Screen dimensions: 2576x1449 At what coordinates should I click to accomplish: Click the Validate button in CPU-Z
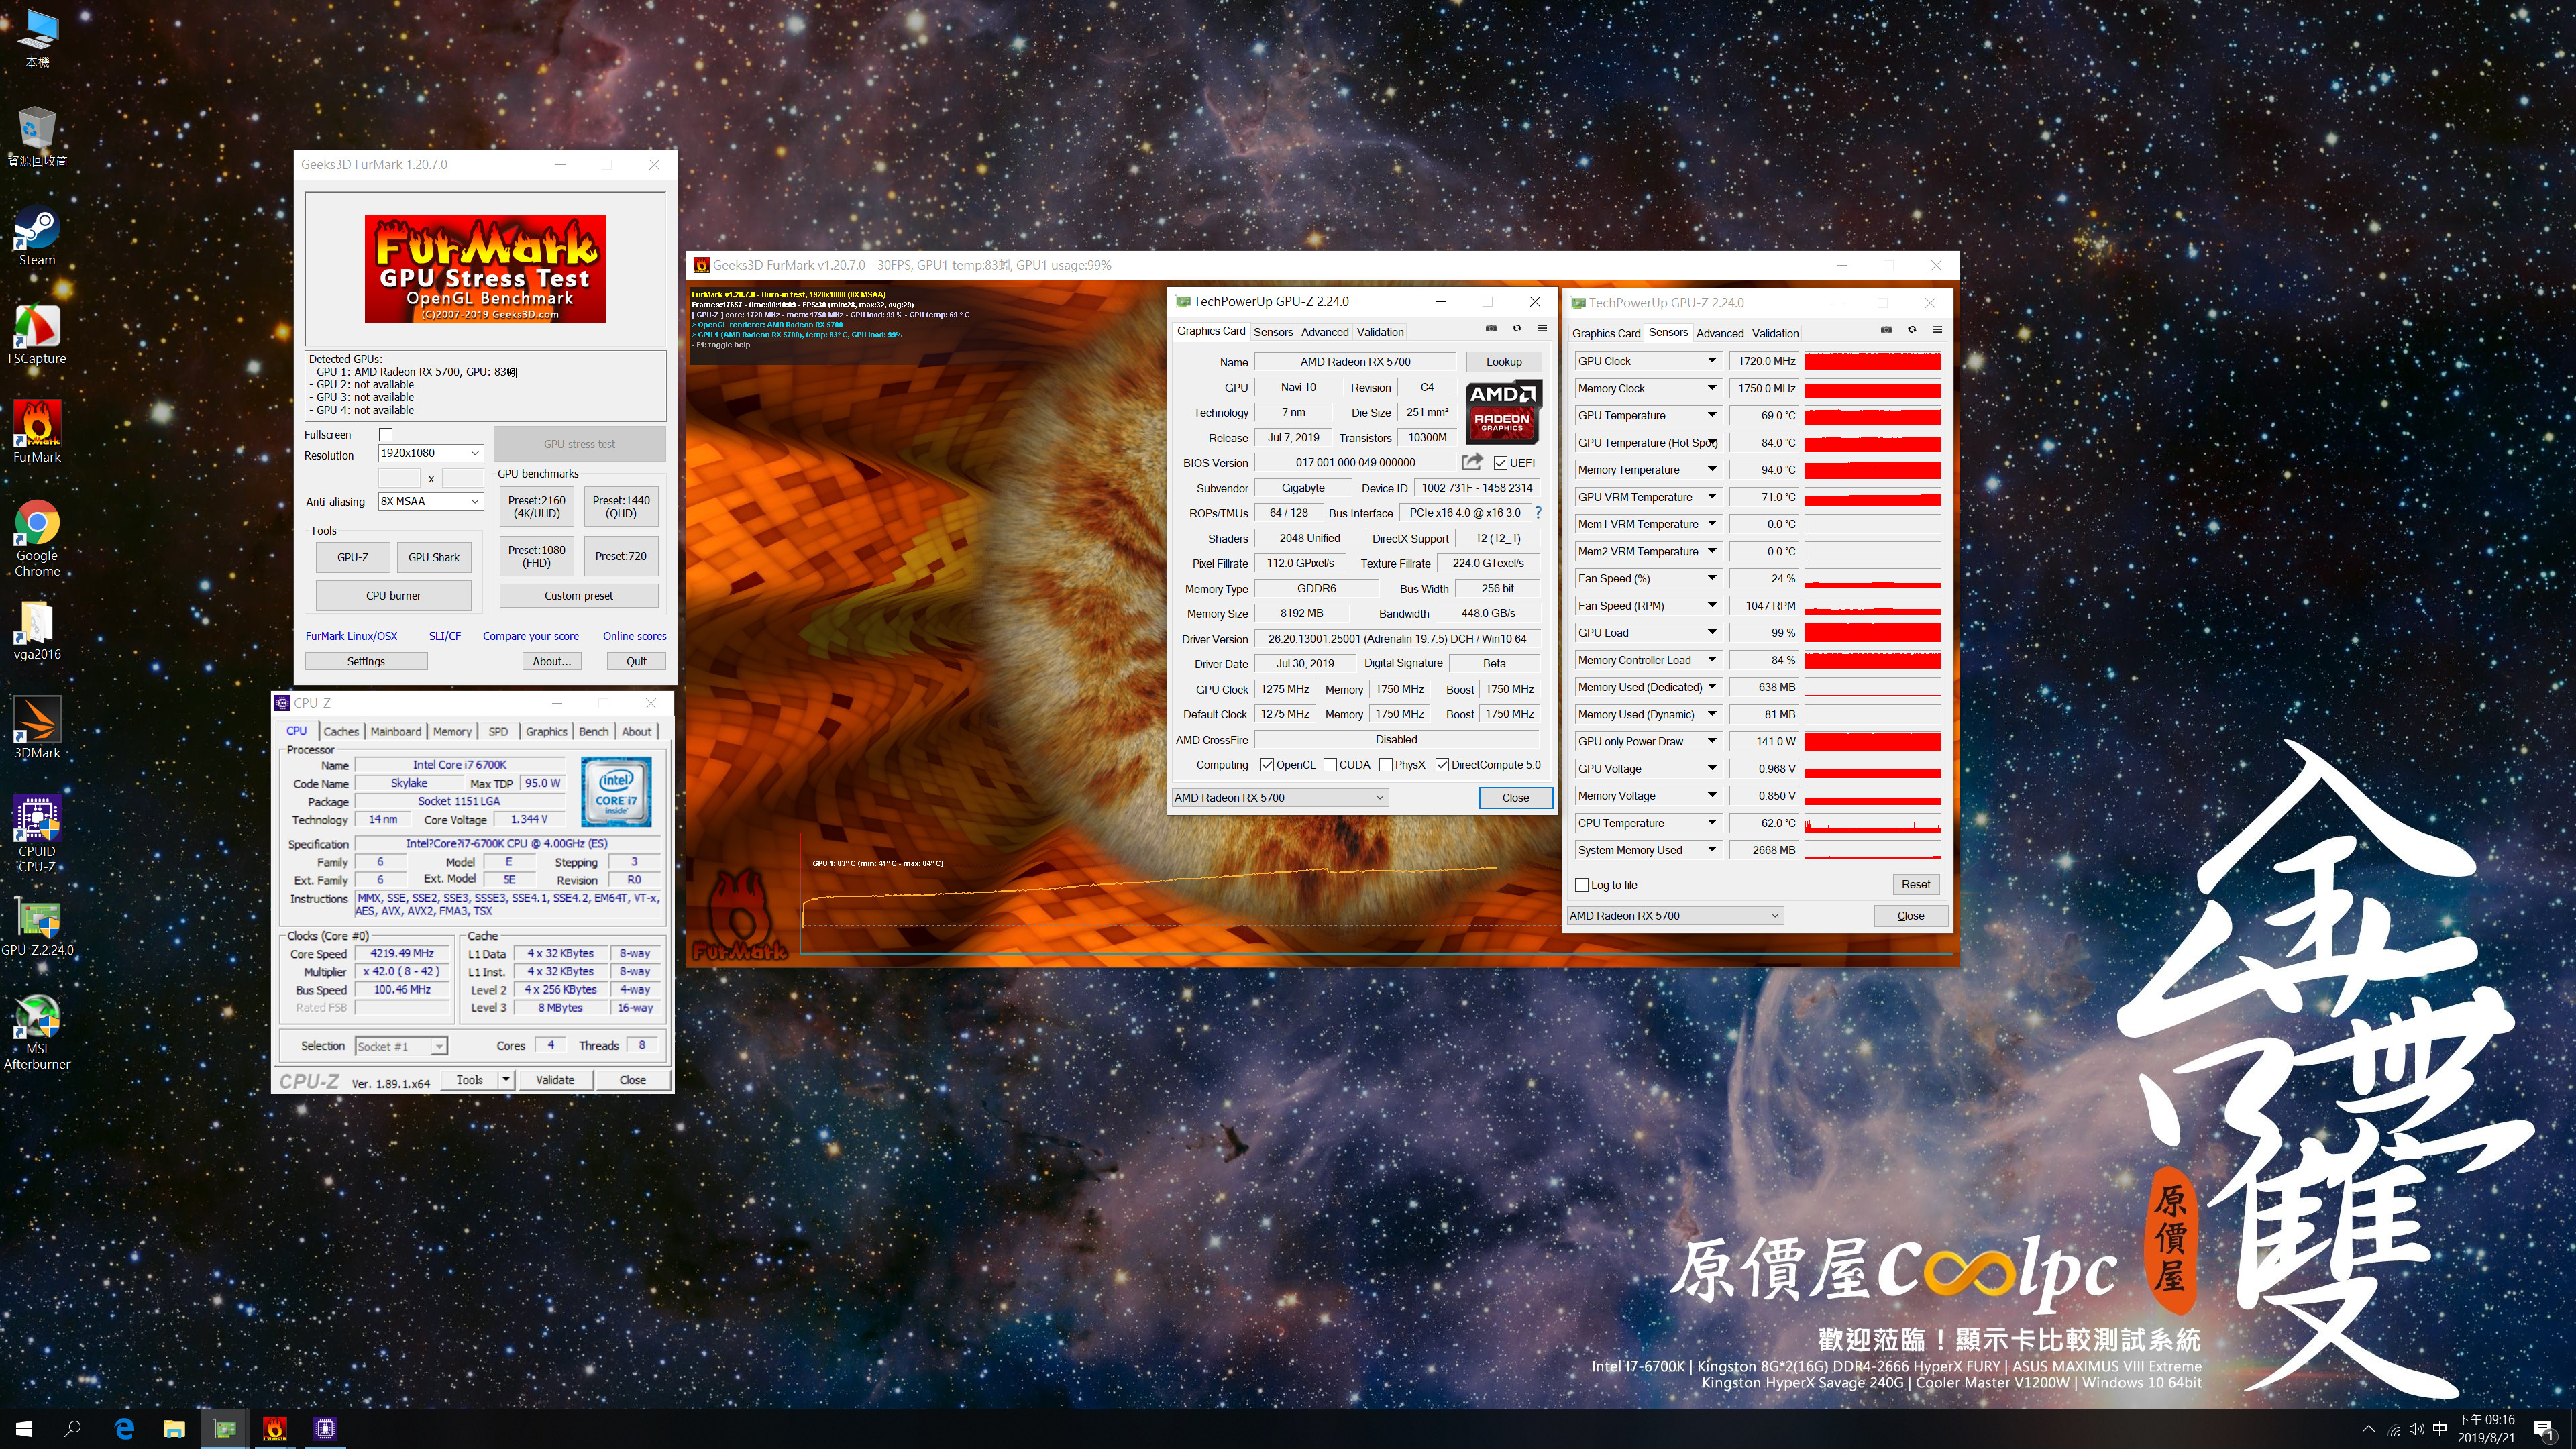tap(555, 1080)
